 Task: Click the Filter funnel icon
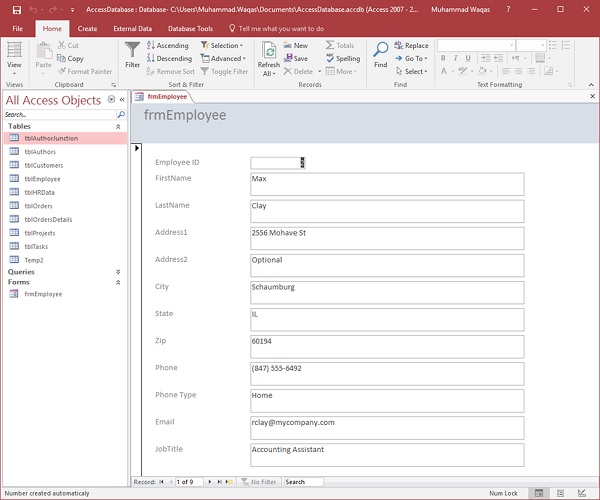132,50
